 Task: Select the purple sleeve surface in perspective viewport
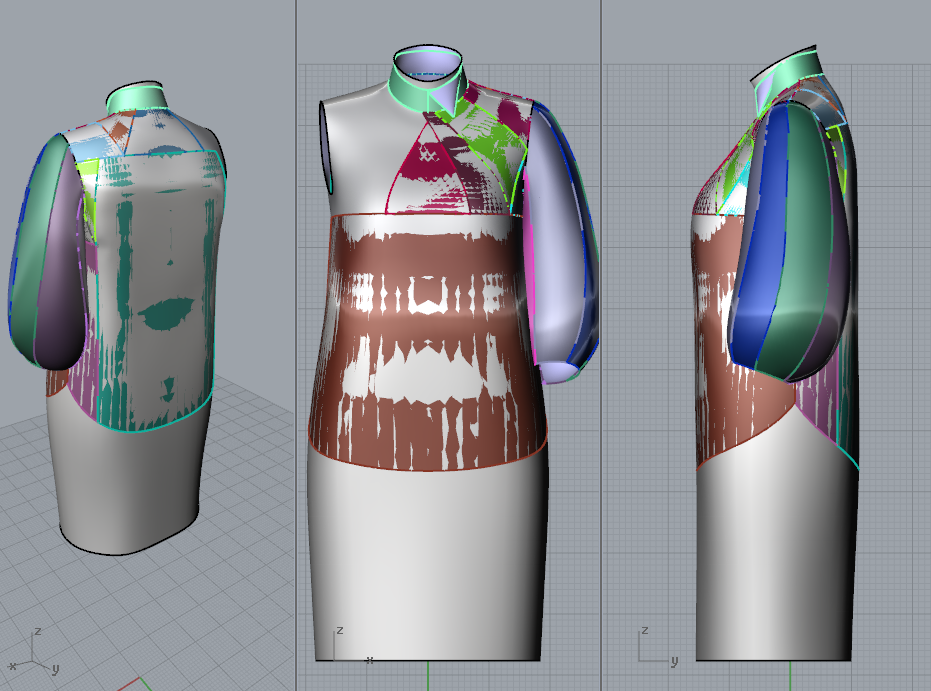pos(62,267)
